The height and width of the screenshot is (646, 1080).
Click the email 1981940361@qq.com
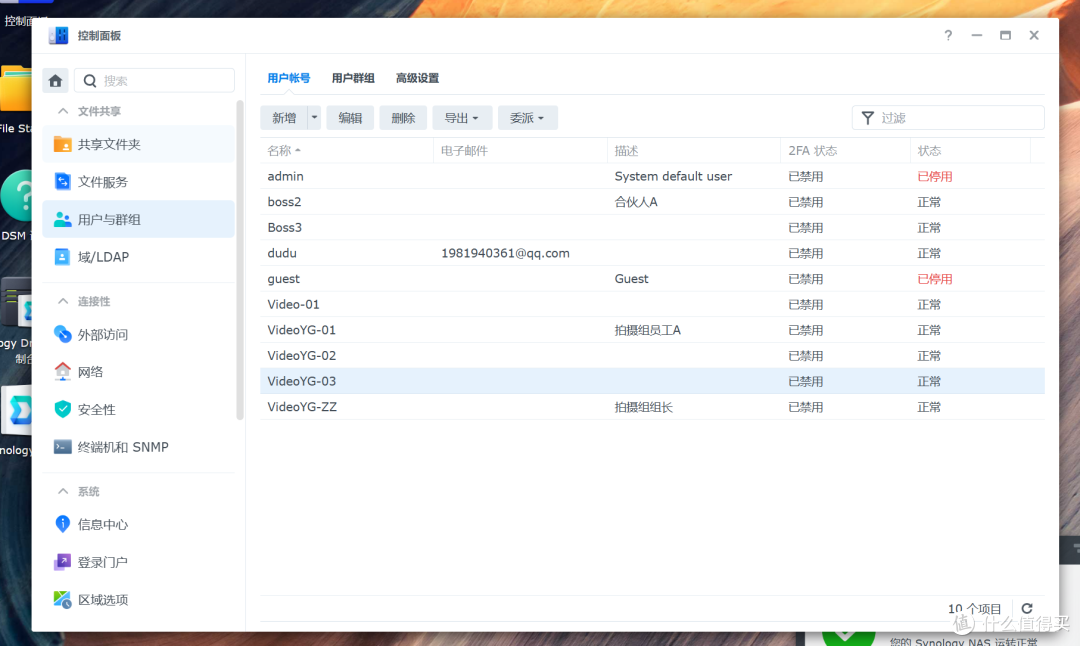[x=505, y=253]
